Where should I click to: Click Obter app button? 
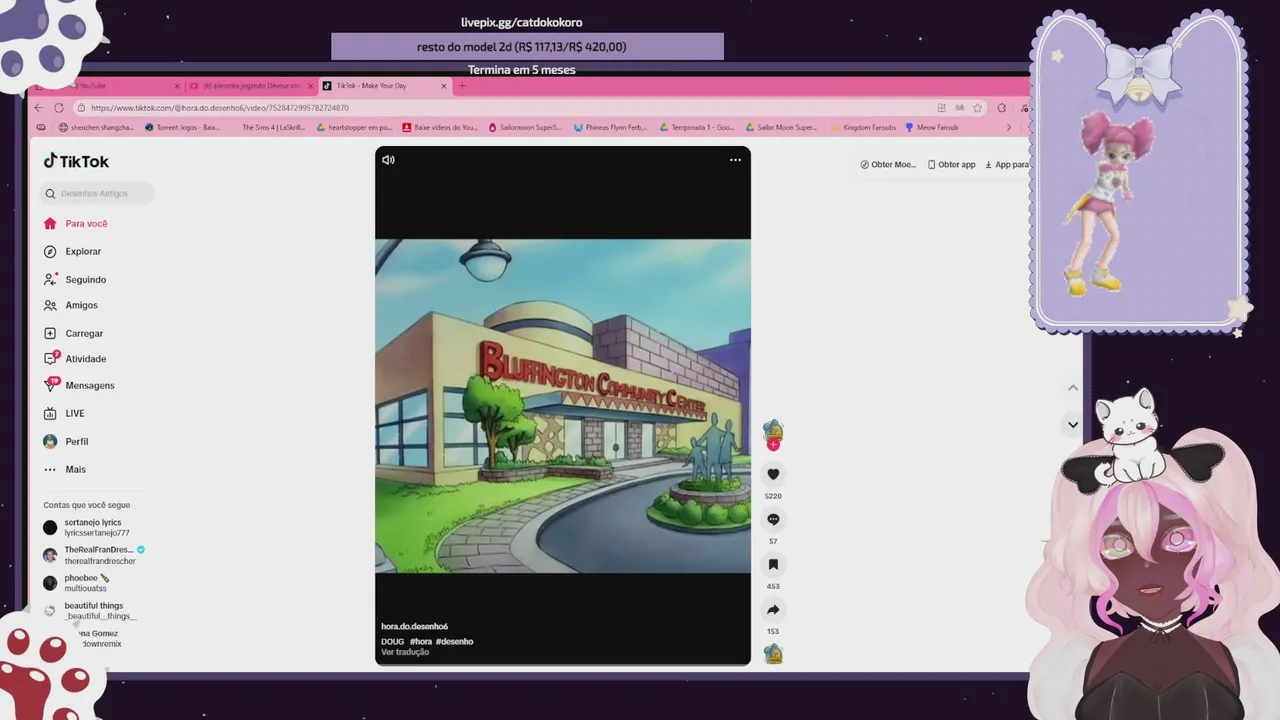coord(951,165)
